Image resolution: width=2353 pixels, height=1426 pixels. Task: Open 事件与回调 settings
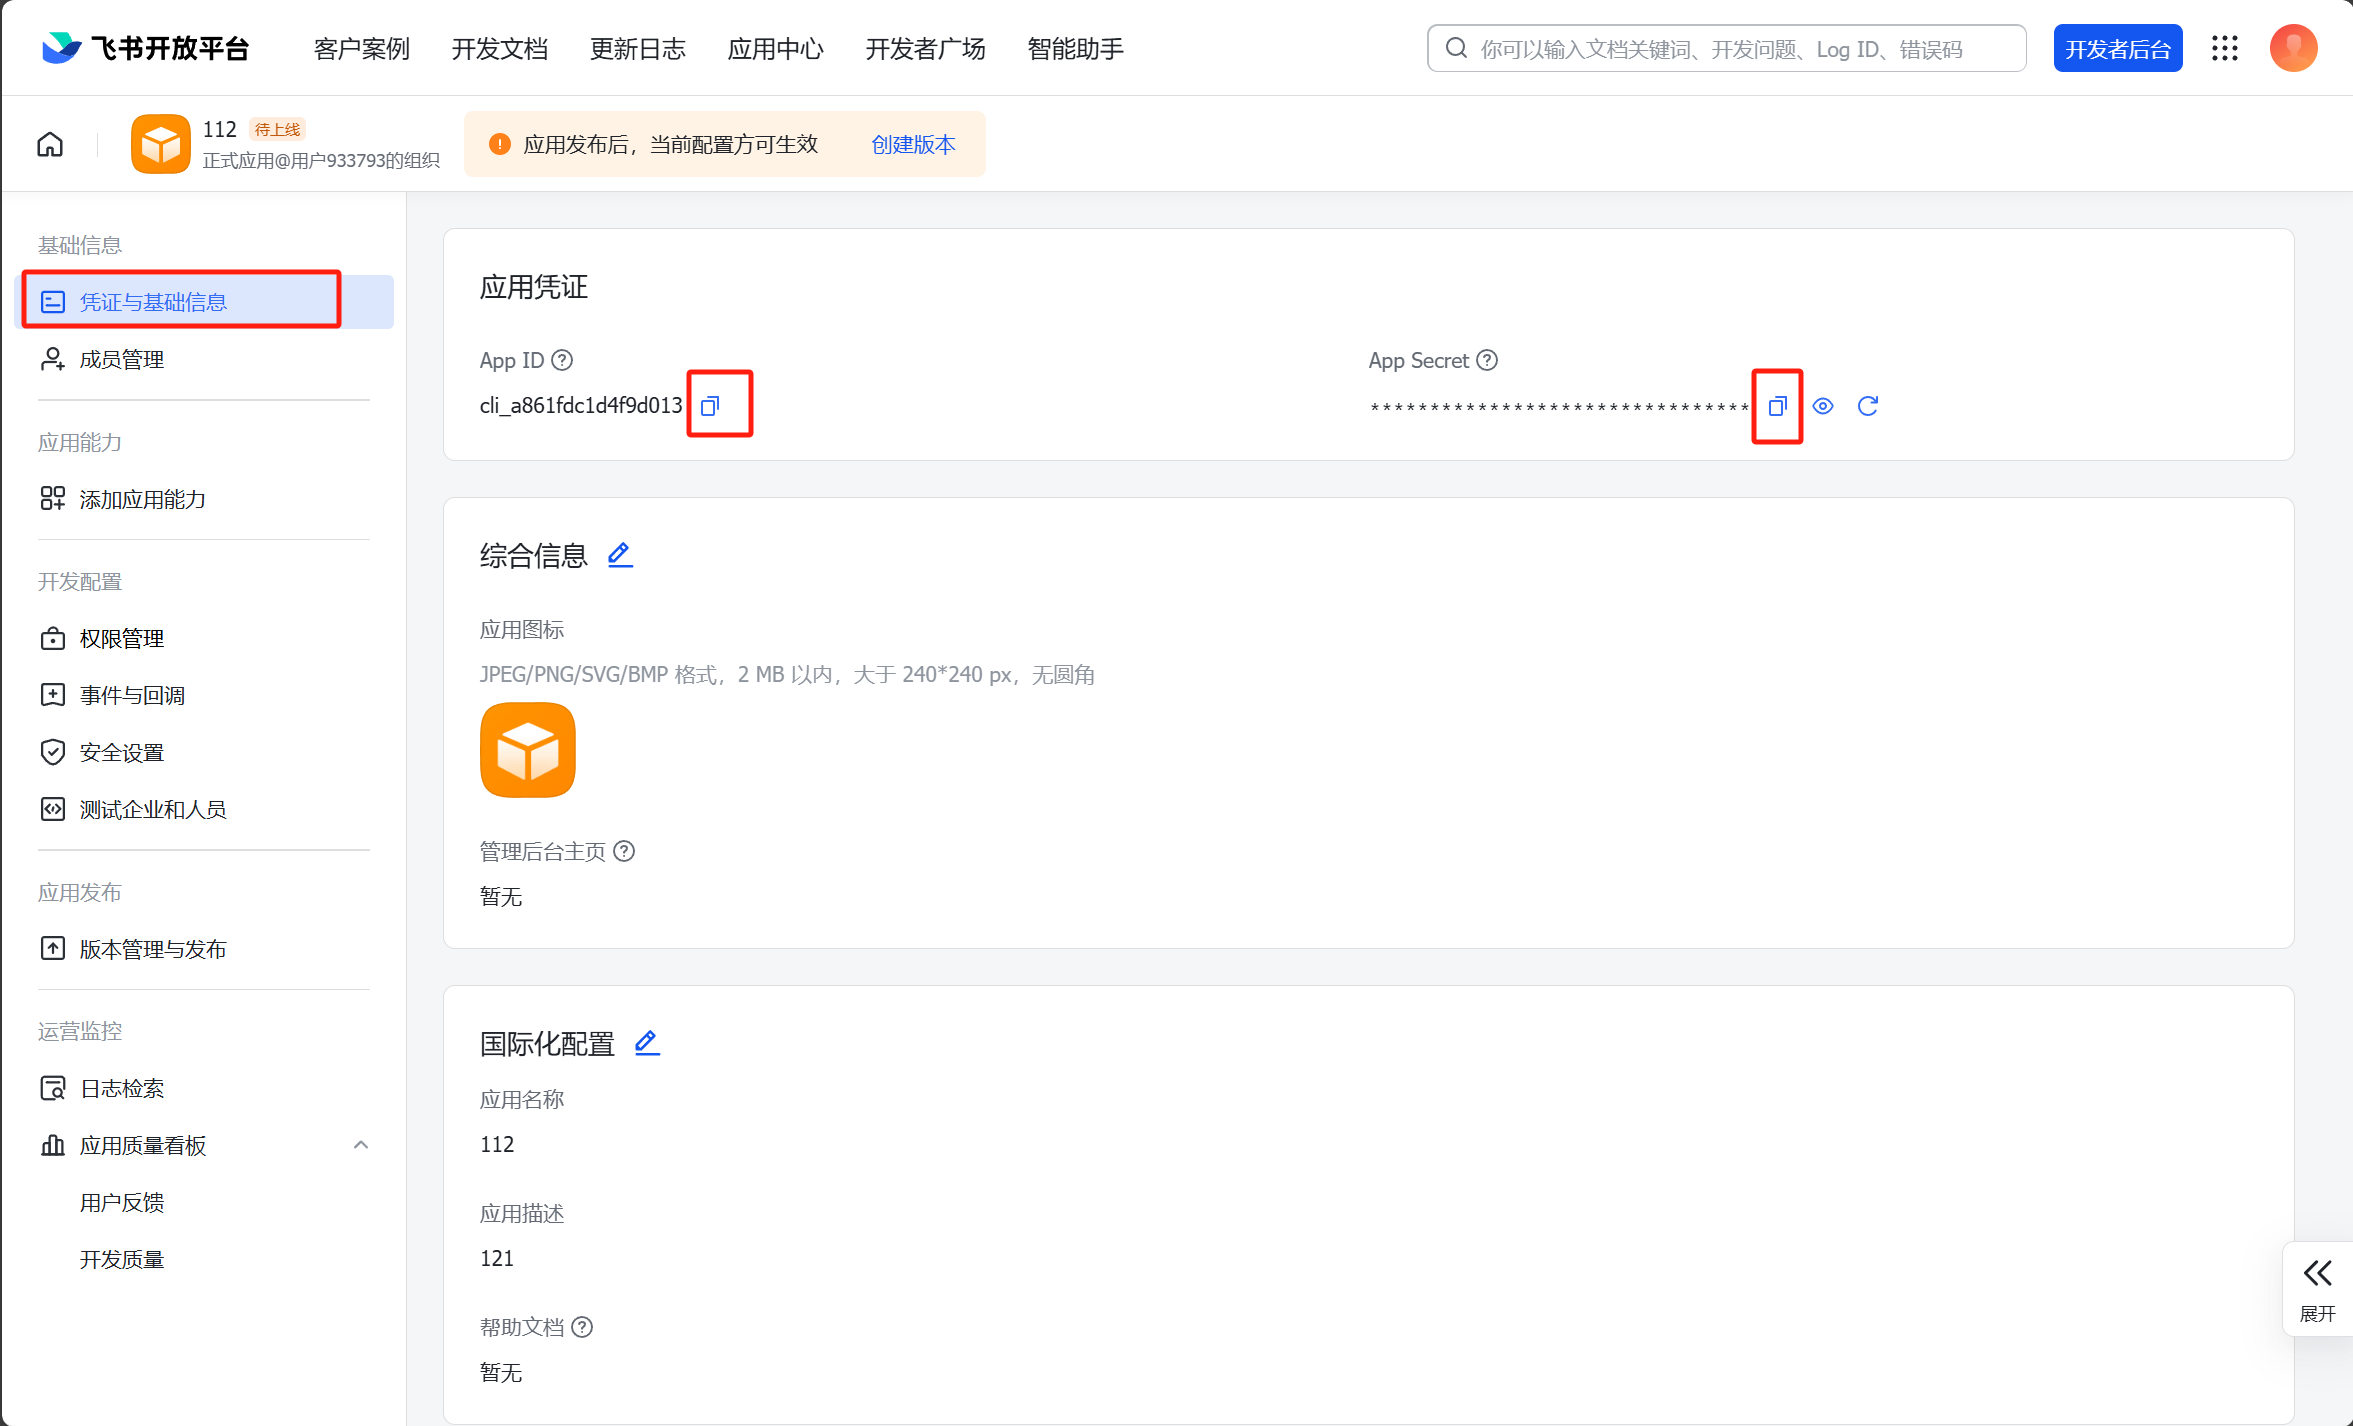(x=132, y=695)
